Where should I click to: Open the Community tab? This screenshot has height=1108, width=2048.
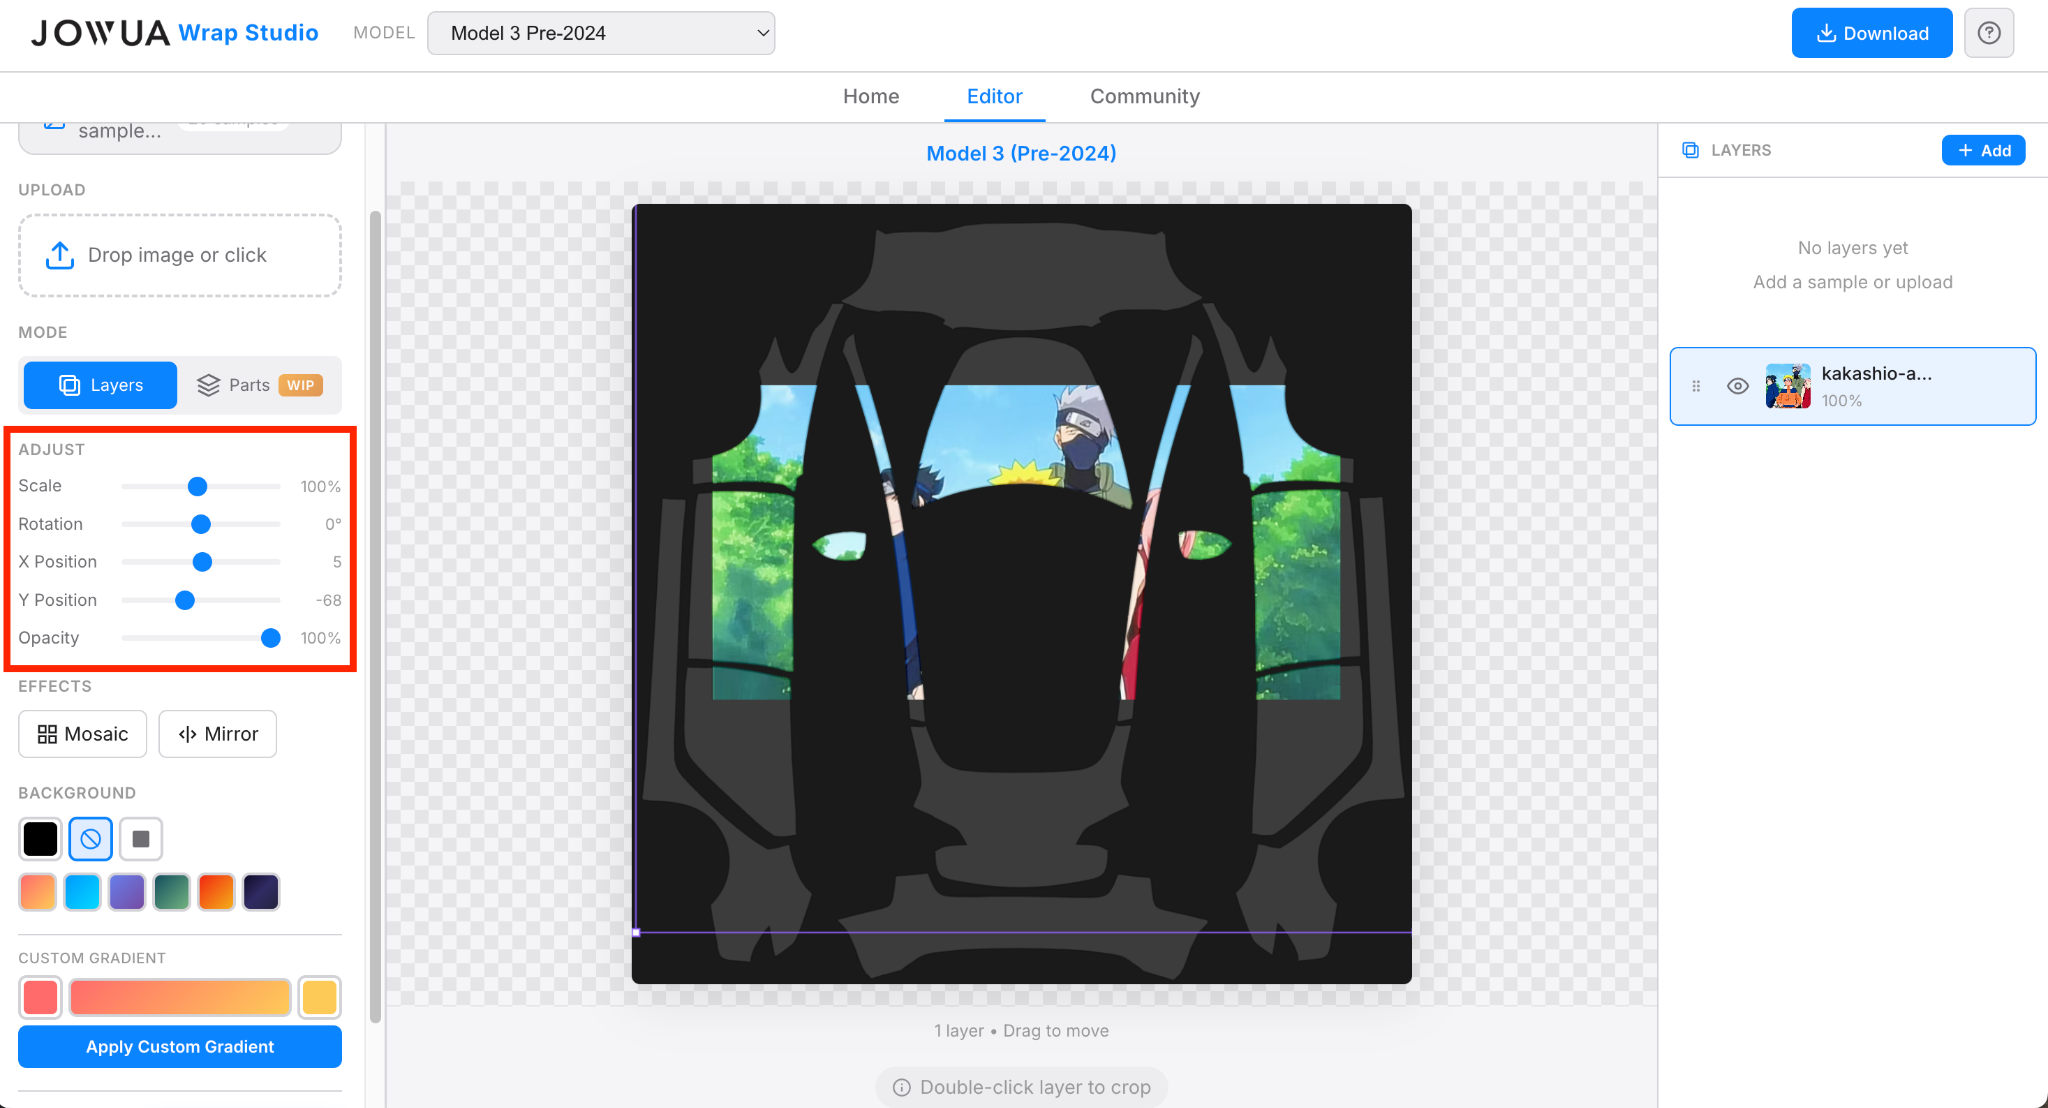[x=1144, y=96]
